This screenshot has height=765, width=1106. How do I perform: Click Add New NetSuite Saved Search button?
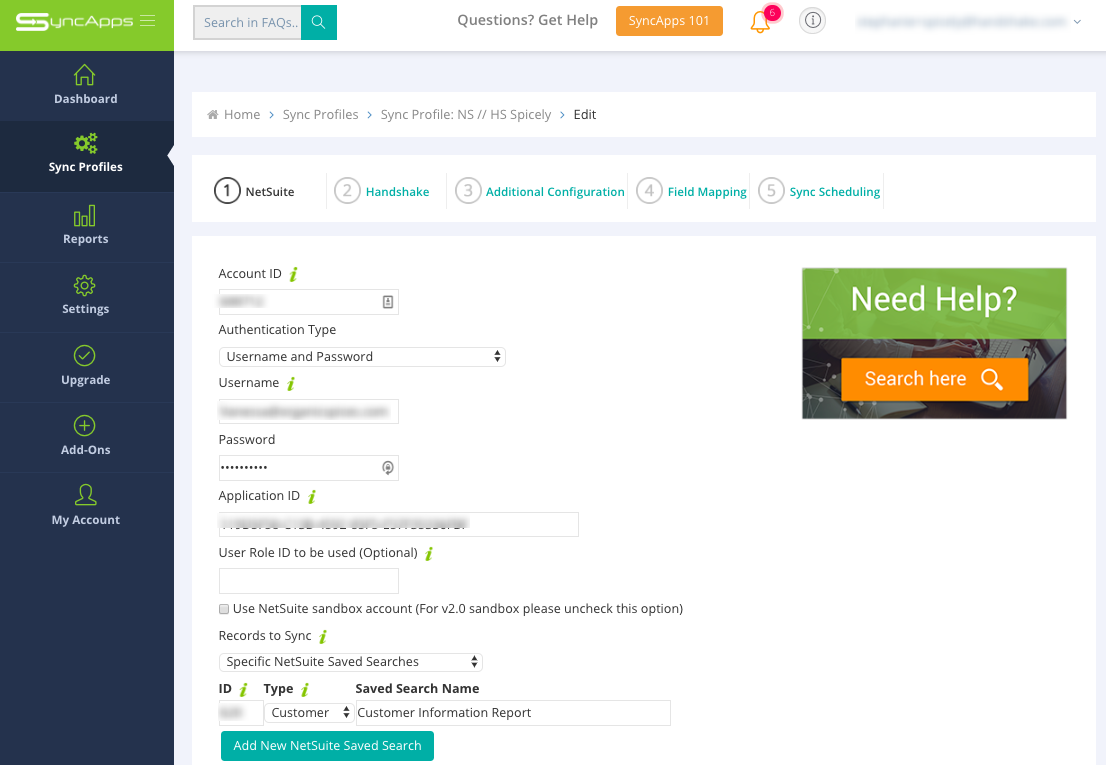pos(327,745)
